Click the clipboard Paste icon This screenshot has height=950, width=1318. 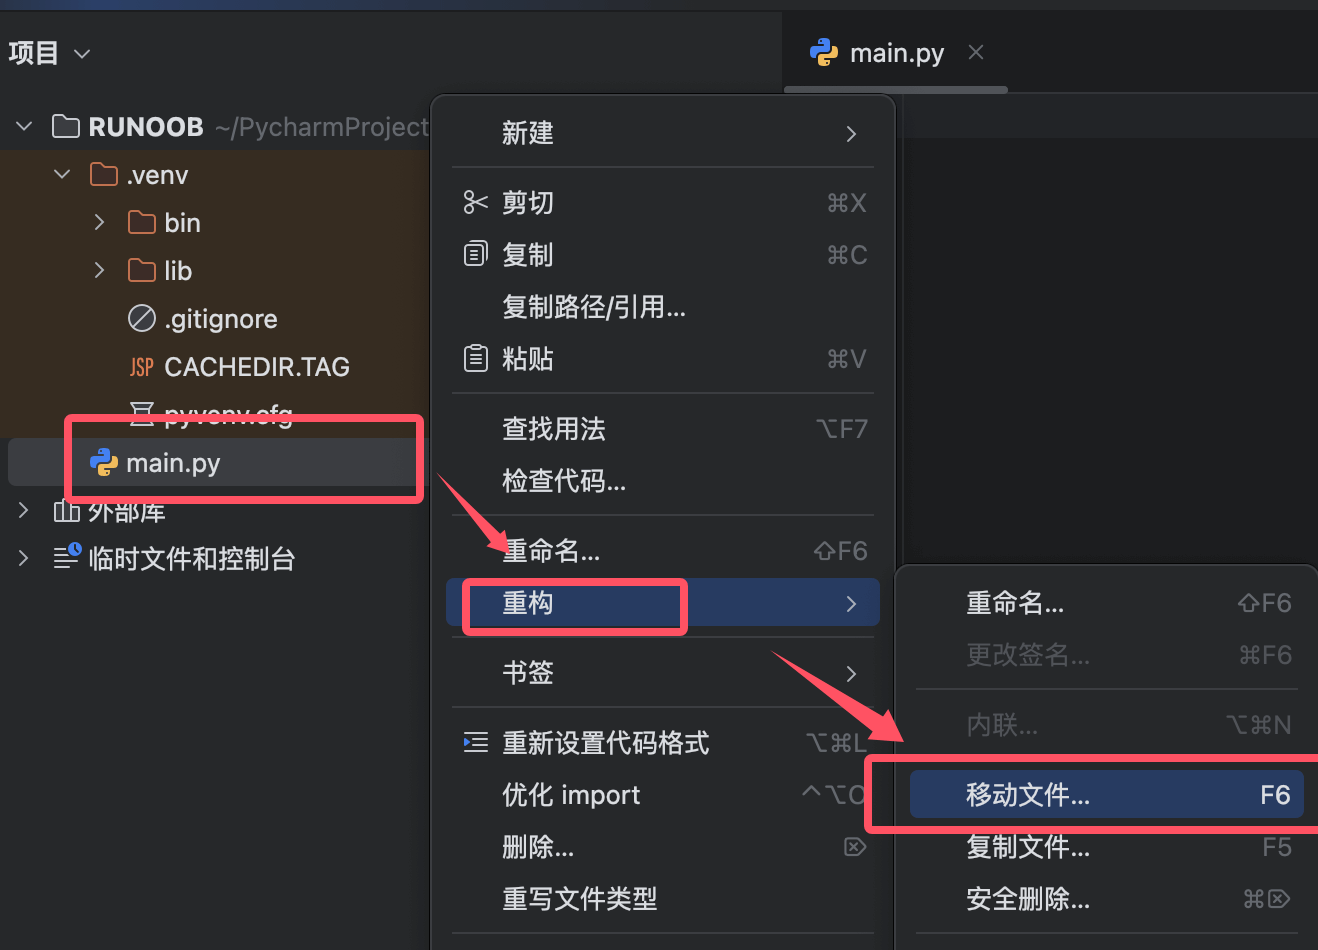pos(476,358)
